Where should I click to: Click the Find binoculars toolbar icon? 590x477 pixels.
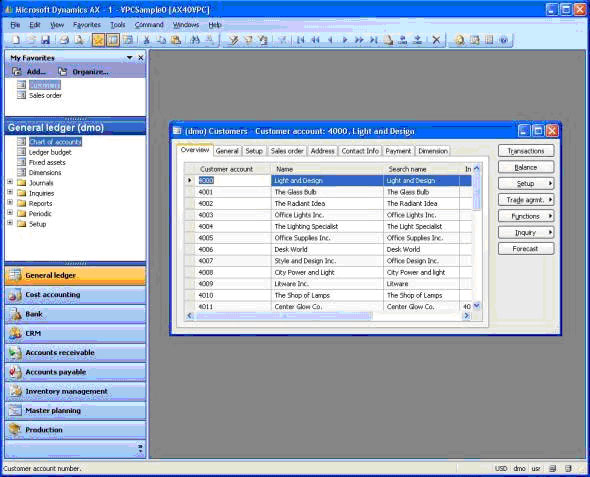click(195, 39)
